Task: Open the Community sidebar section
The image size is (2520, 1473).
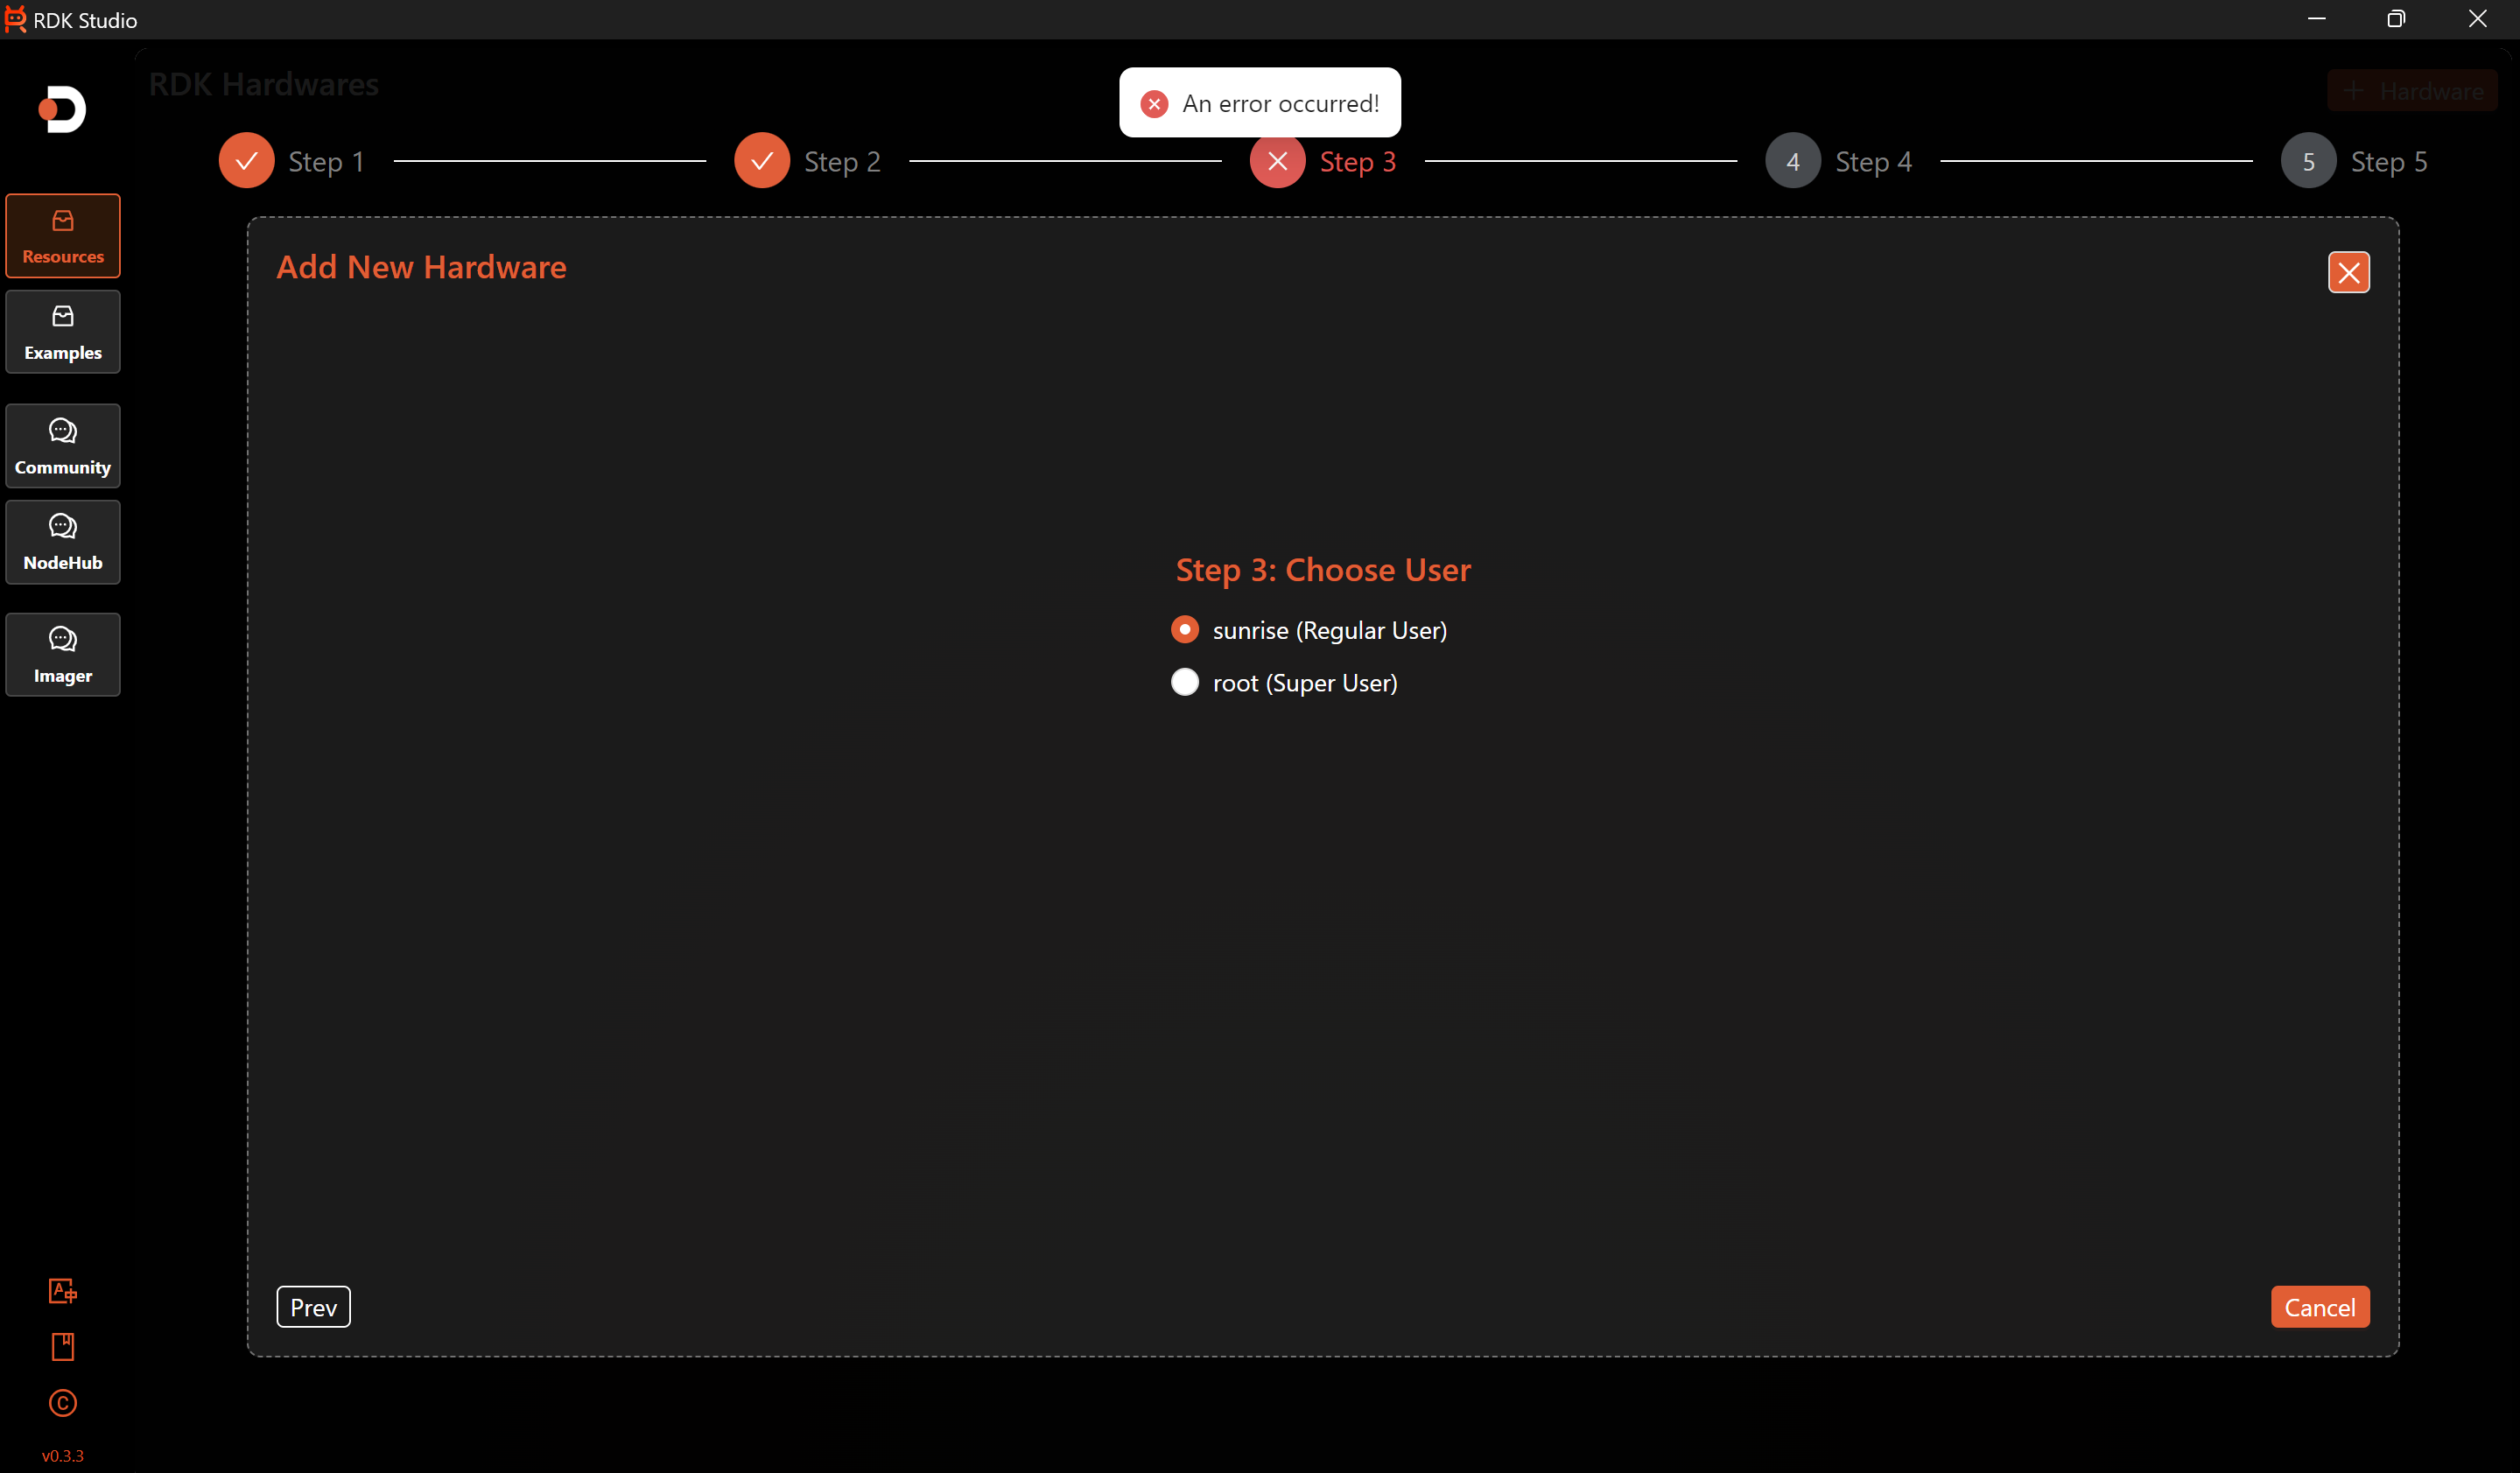Action: coord(63,446)
